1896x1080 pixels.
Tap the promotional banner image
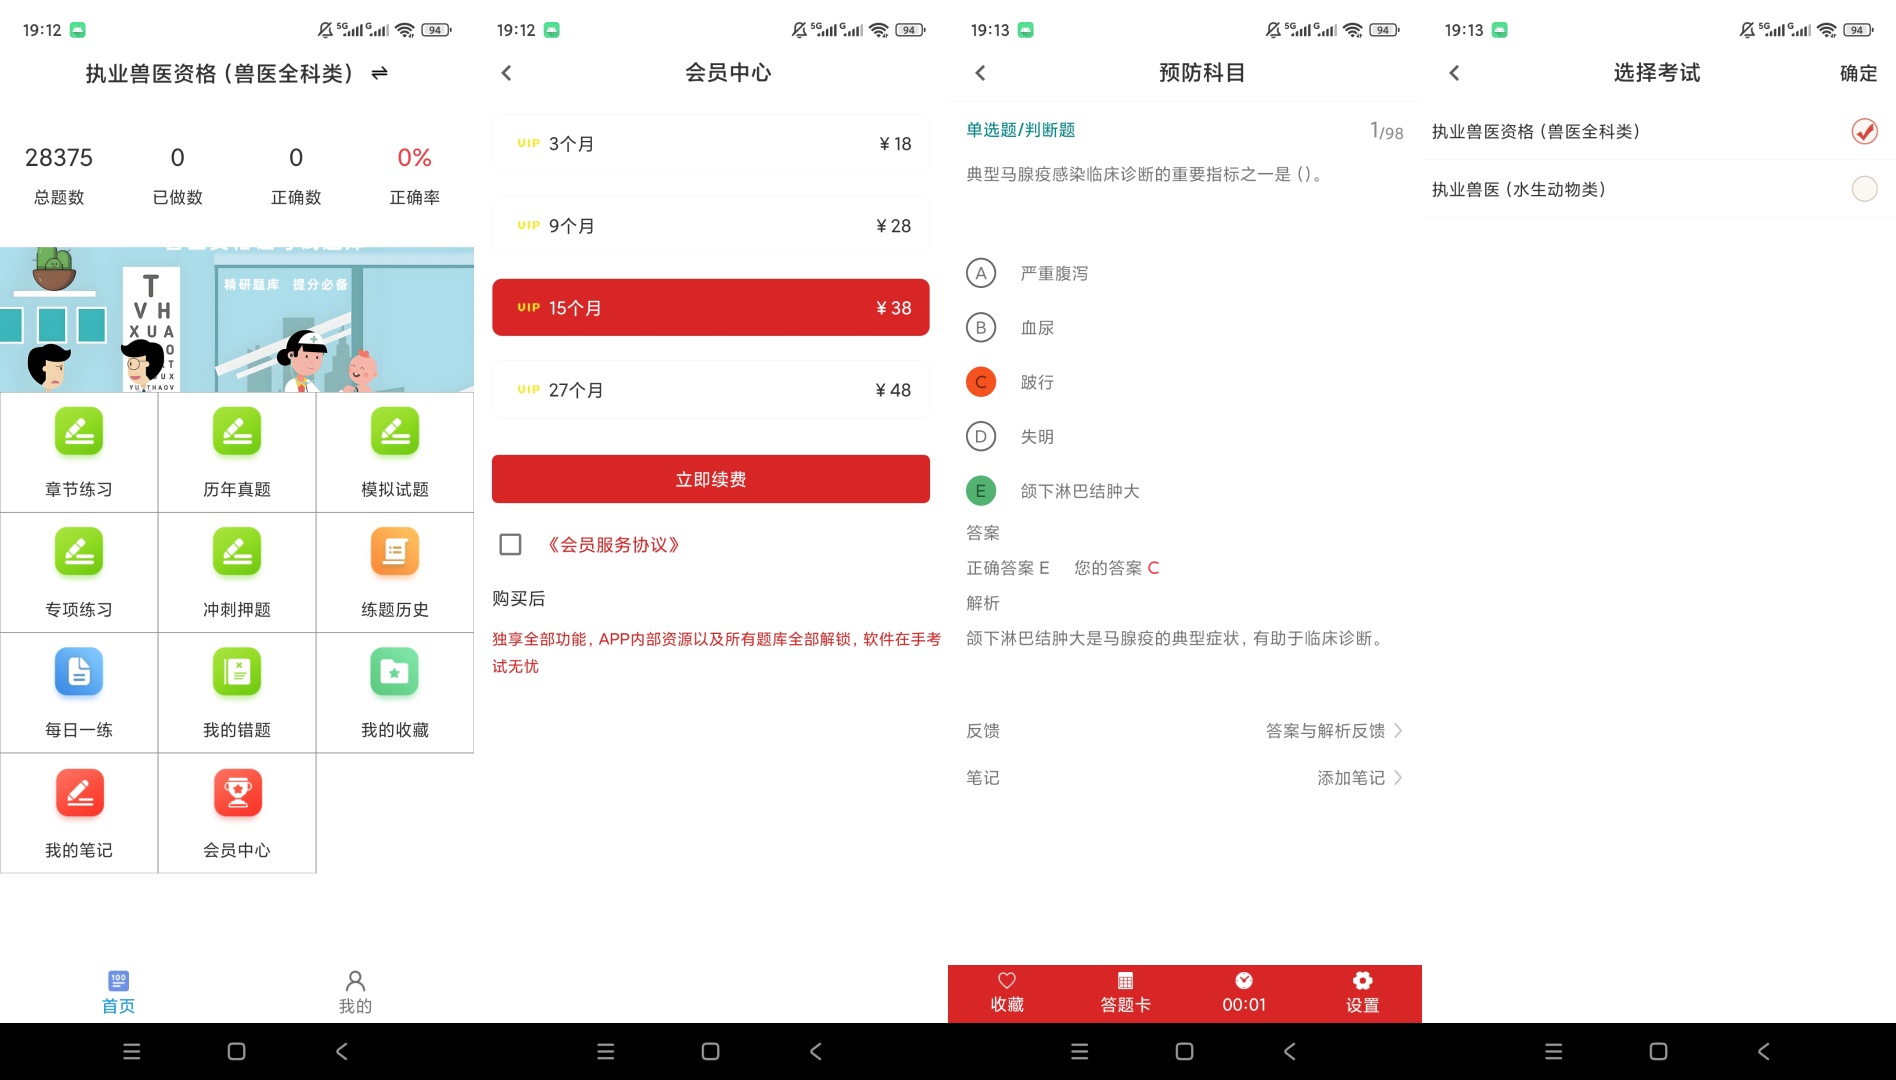[x=237, y=319]
